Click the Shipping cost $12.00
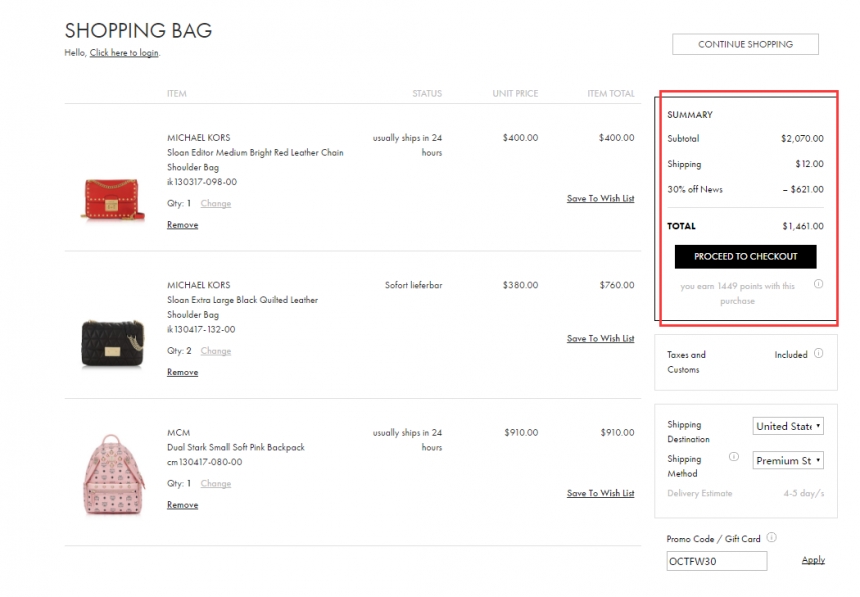 pos(809,164)
